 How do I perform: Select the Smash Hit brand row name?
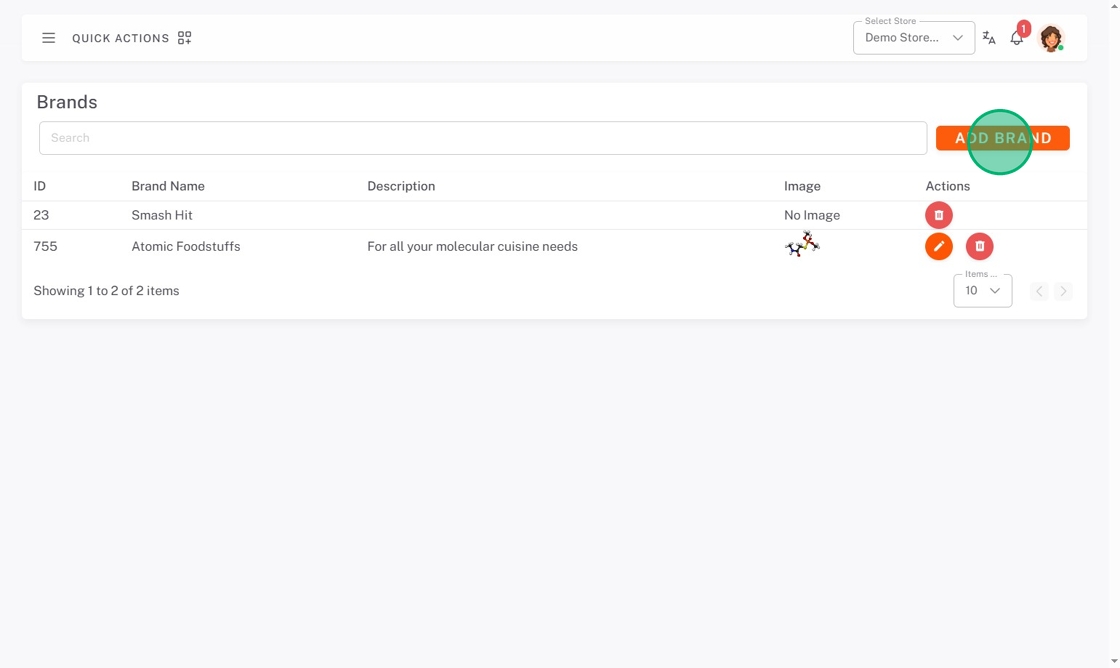(162, 215)
